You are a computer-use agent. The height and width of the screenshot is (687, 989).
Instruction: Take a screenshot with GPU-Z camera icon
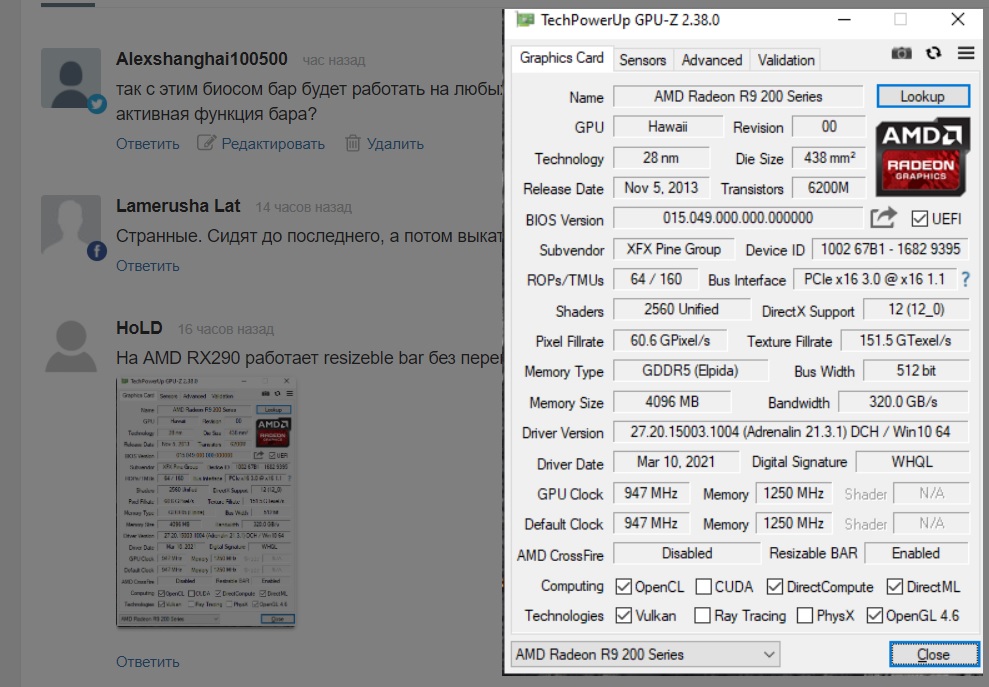pos(901,53)
